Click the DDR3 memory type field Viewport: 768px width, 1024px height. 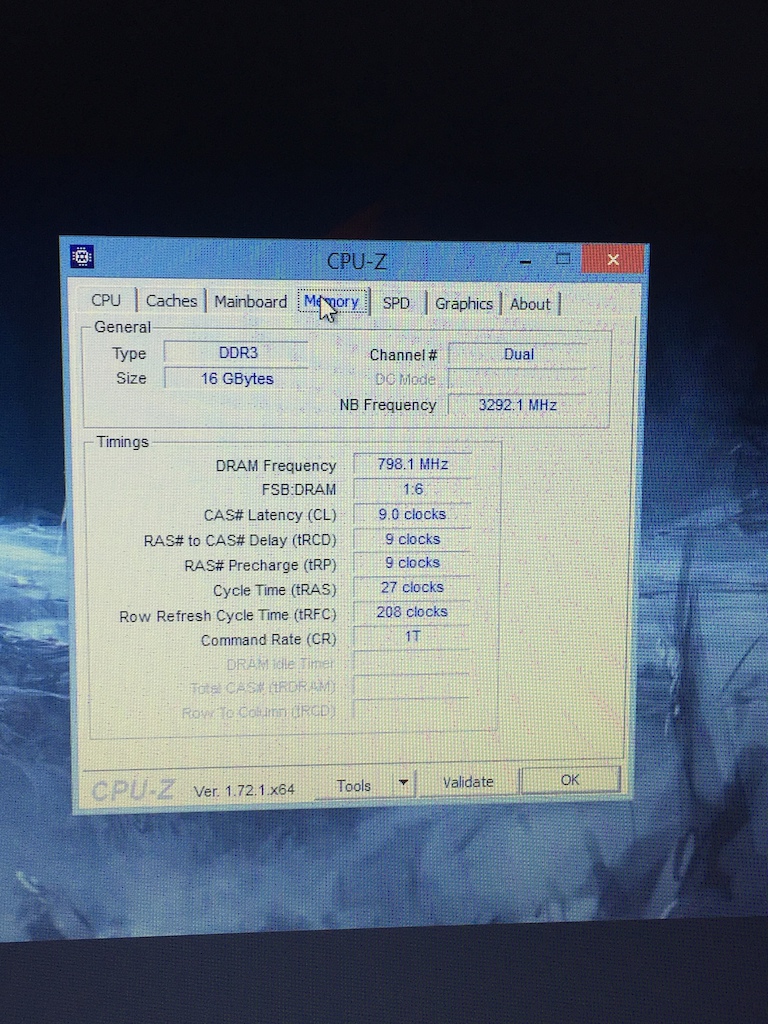click(236, 353)
